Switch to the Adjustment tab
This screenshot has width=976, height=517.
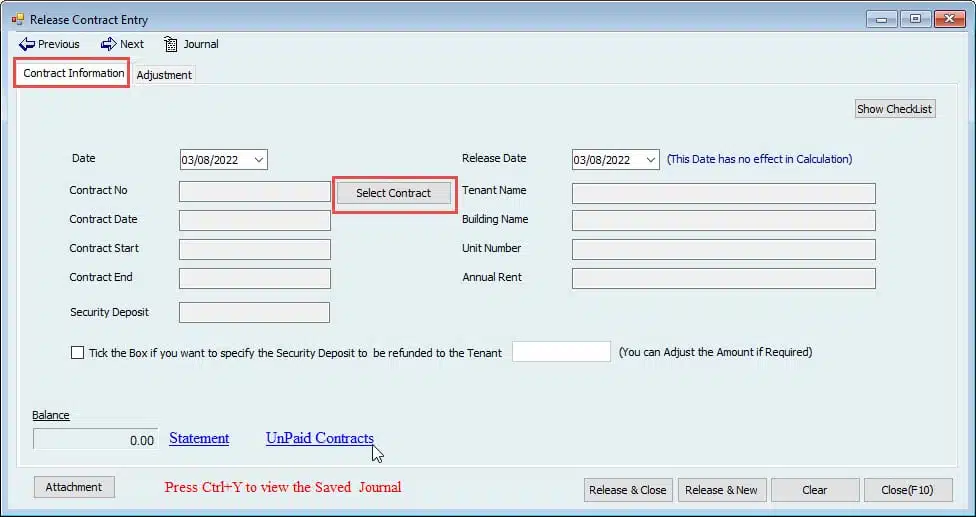(164, 75)
